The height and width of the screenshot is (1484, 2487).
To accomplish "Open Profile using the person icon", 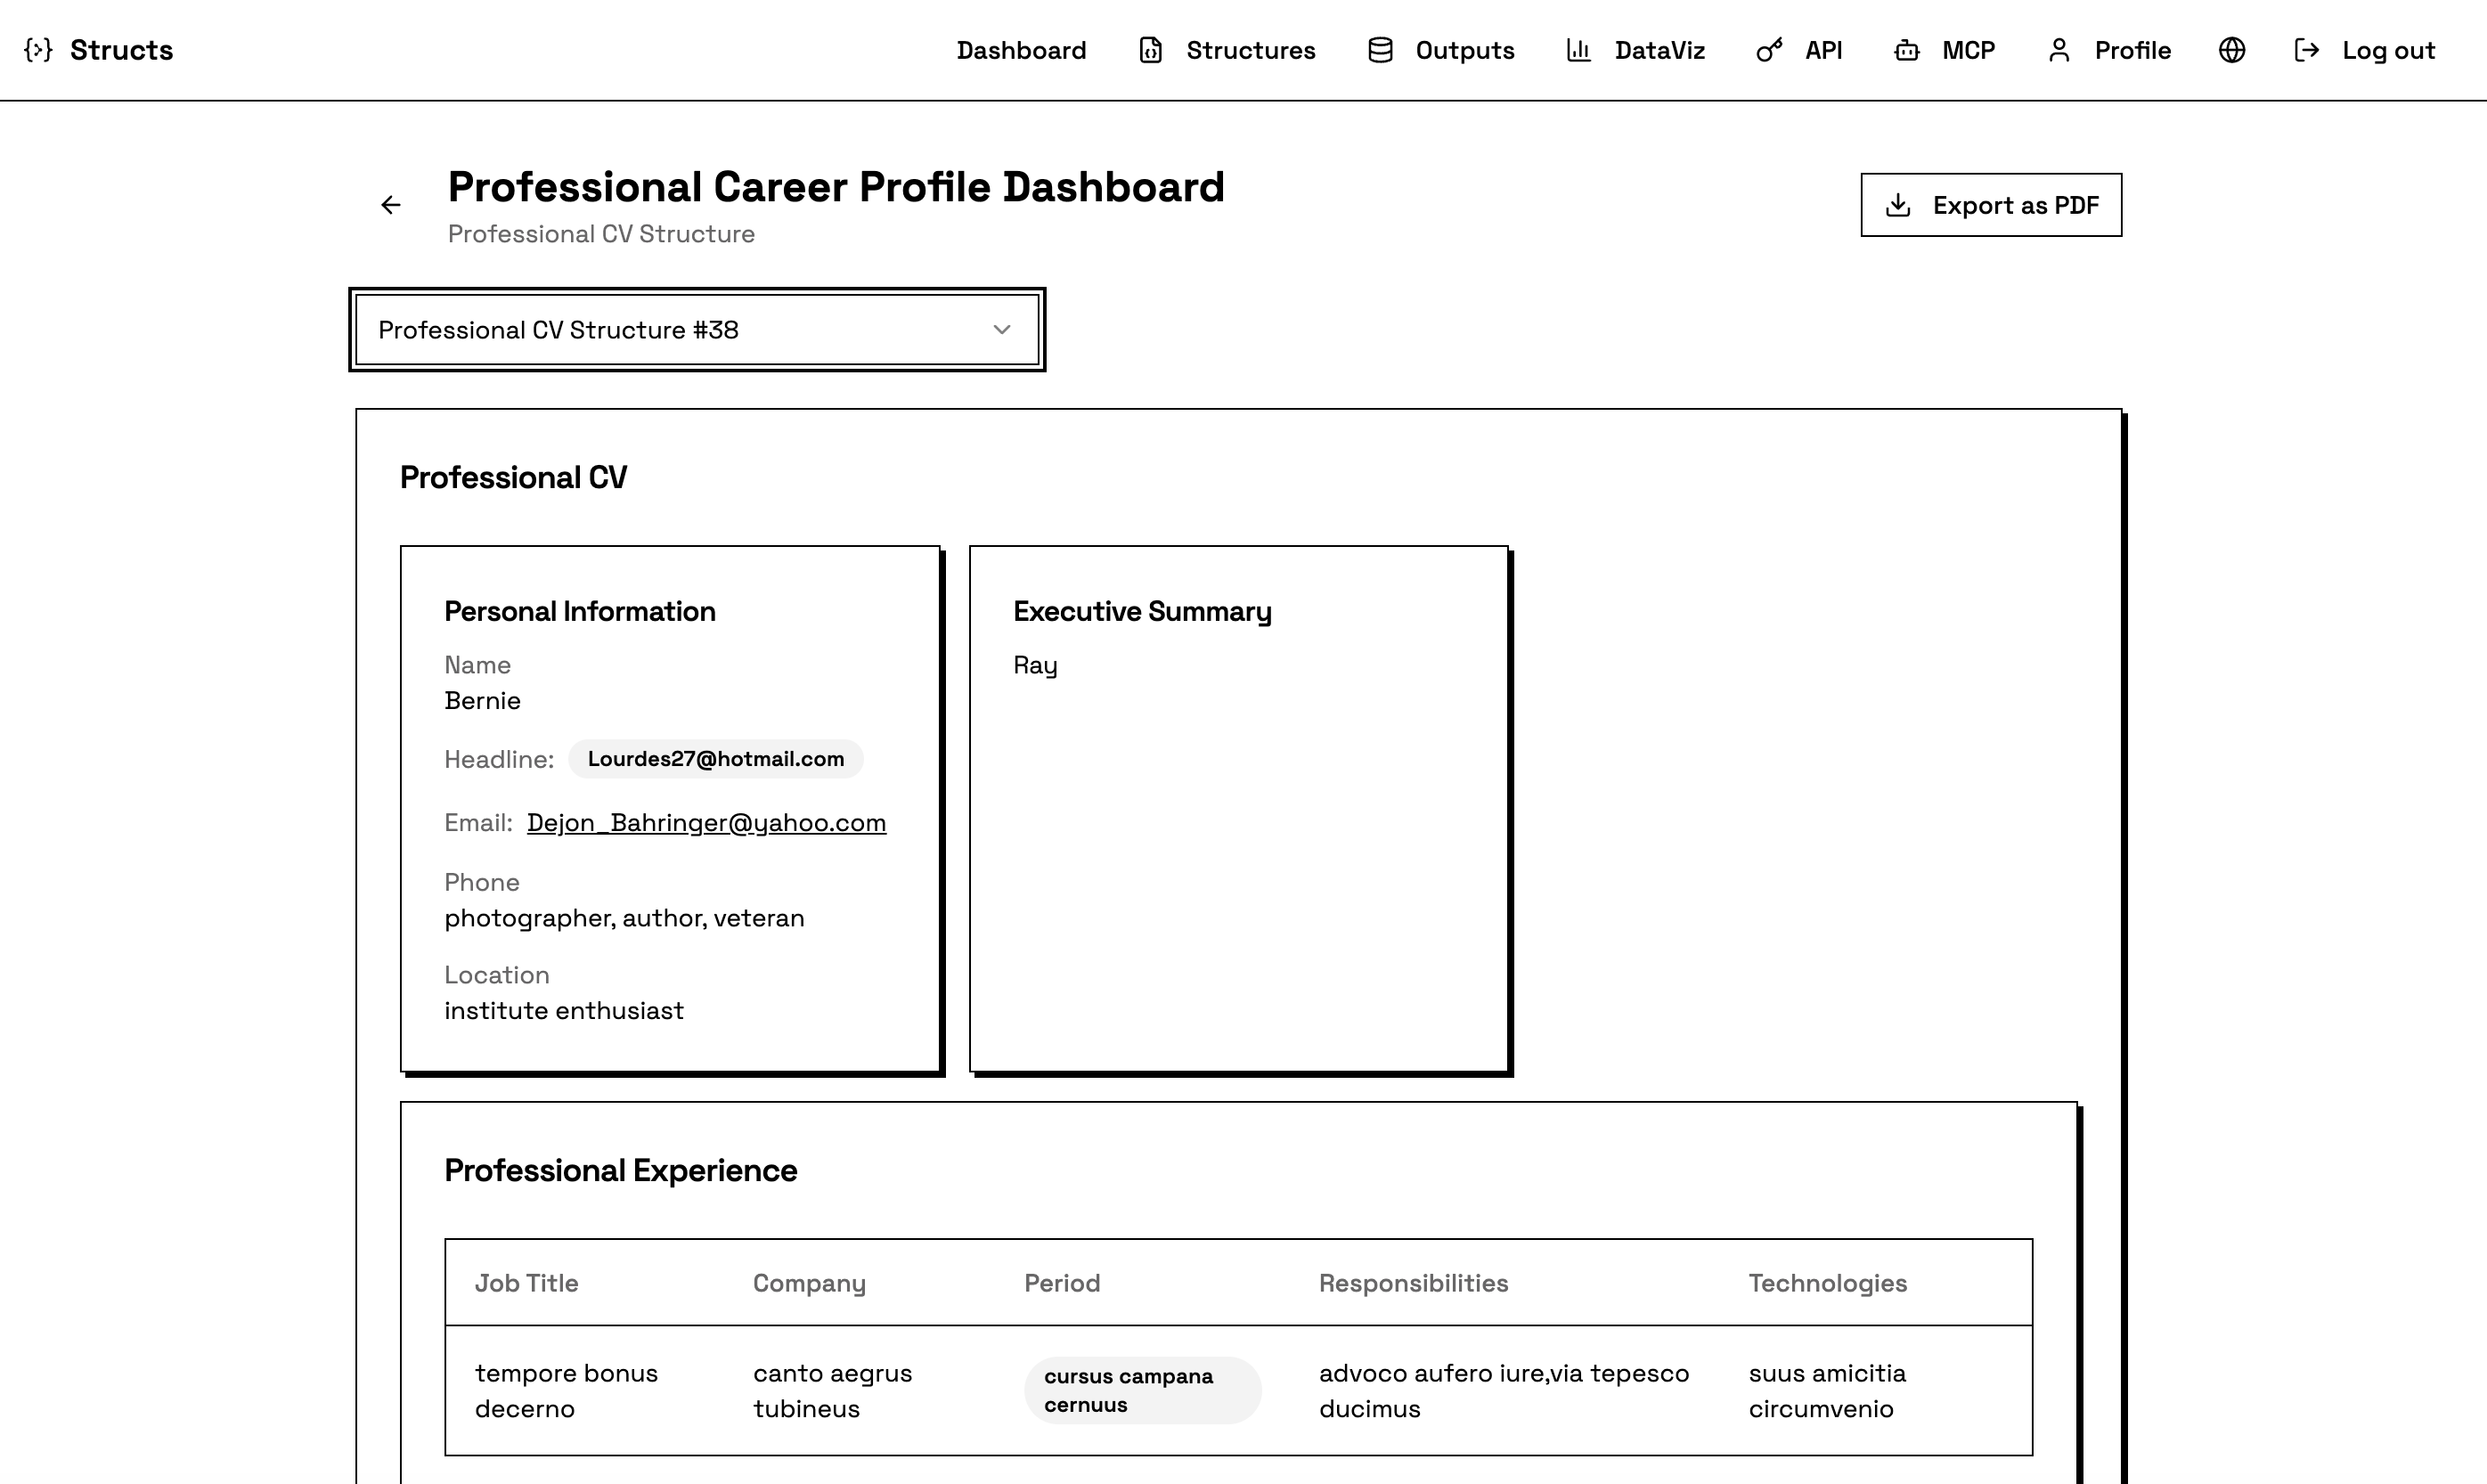I will click(x=2060, y=50).
